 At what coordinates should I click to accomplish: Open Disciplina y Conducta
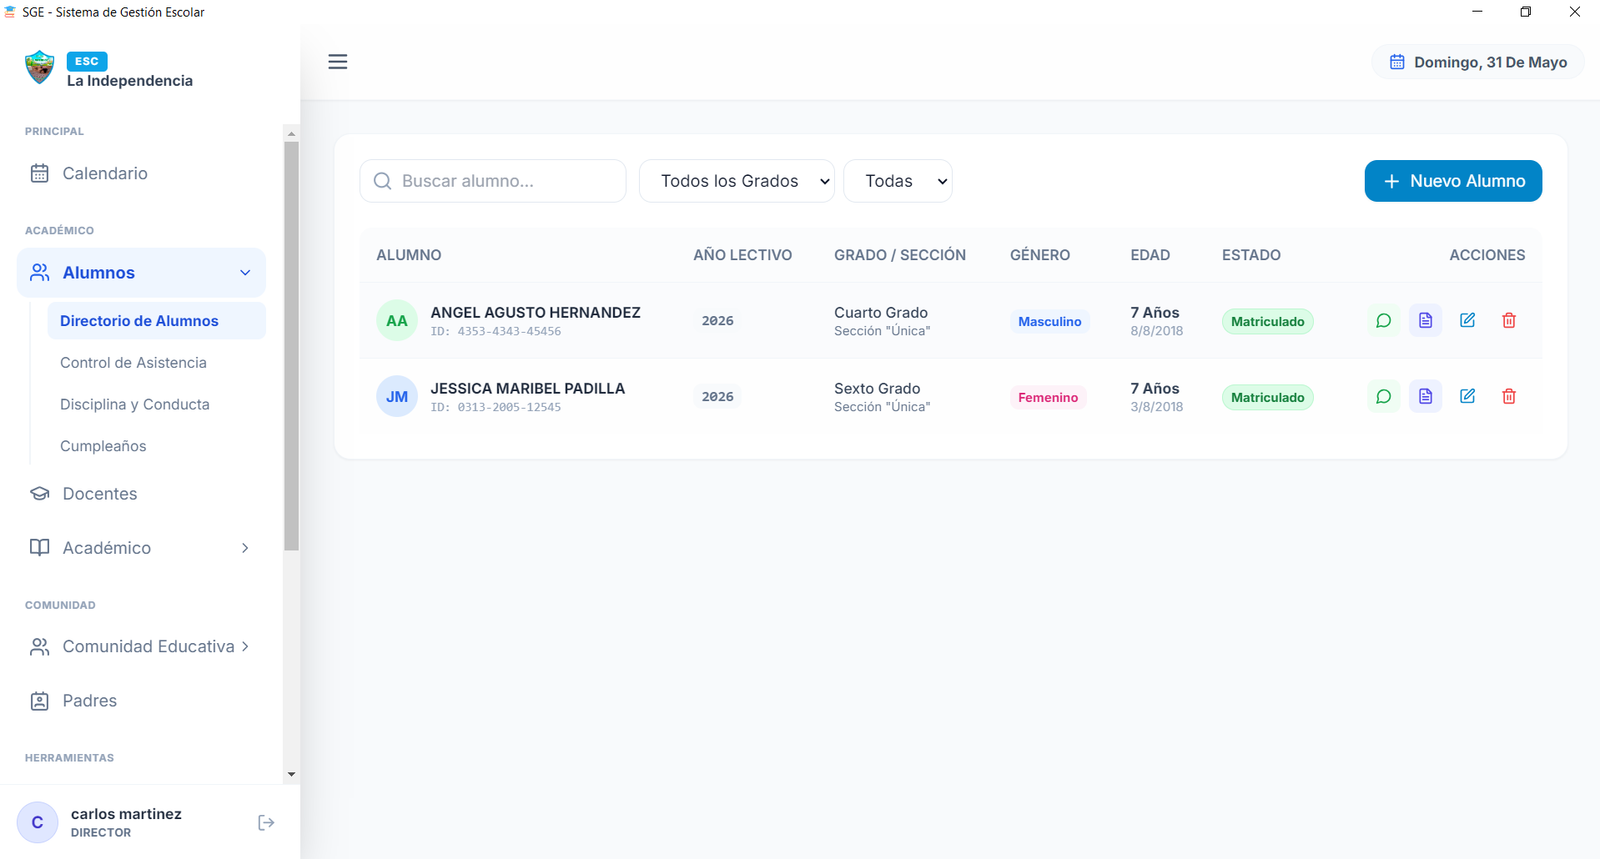156,405
